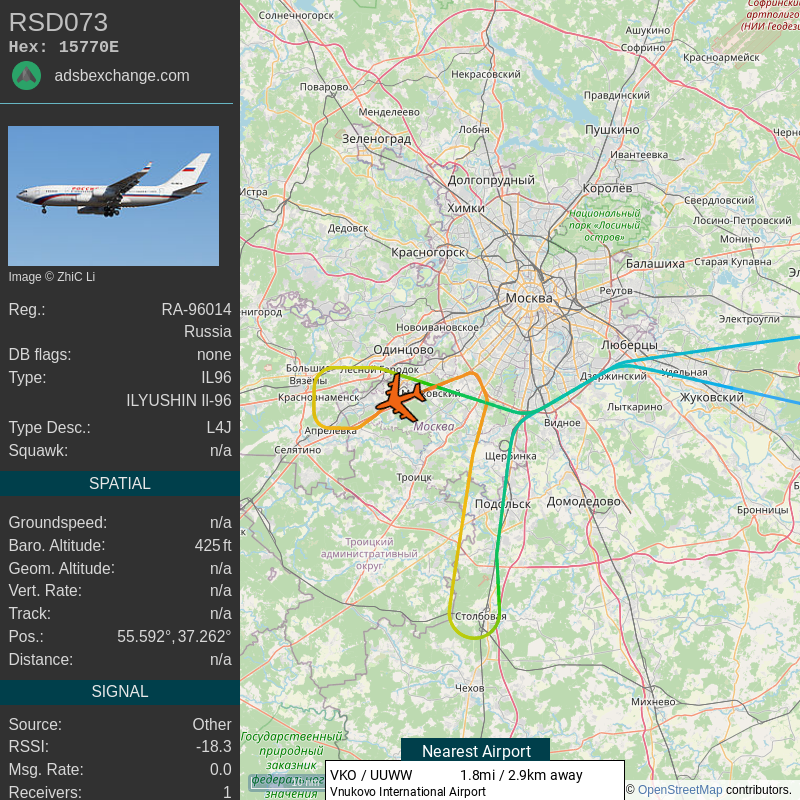Select the RSD073 callsign title
The height and width of the screenshot is (800, 800).
point(59,22)
